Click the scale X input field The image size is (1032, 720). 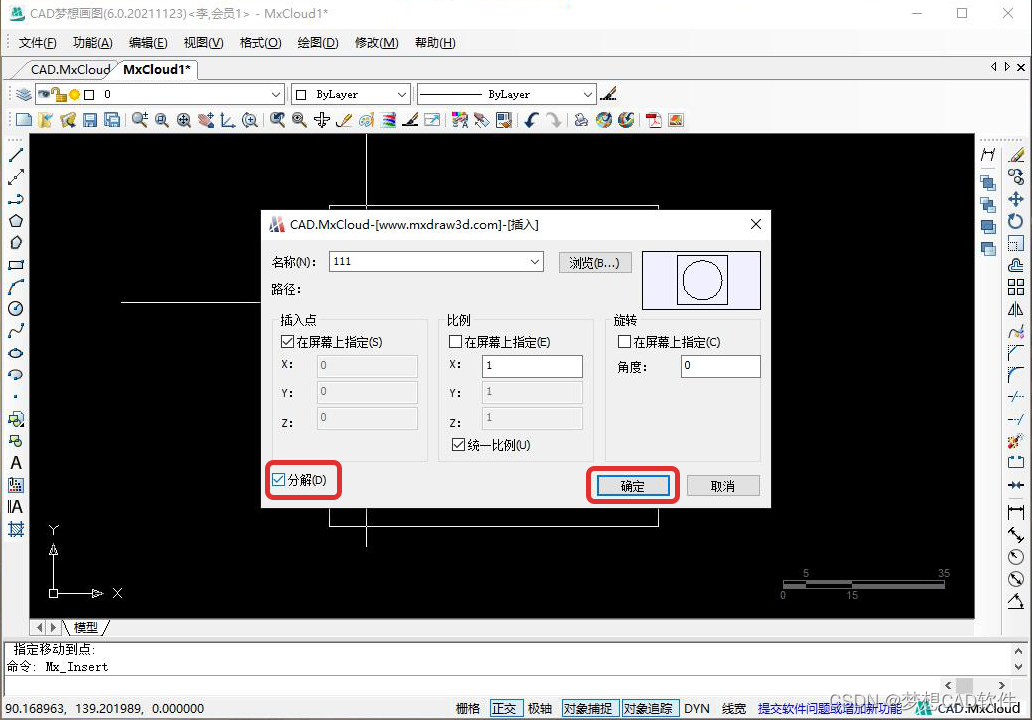tap(532, 366)
